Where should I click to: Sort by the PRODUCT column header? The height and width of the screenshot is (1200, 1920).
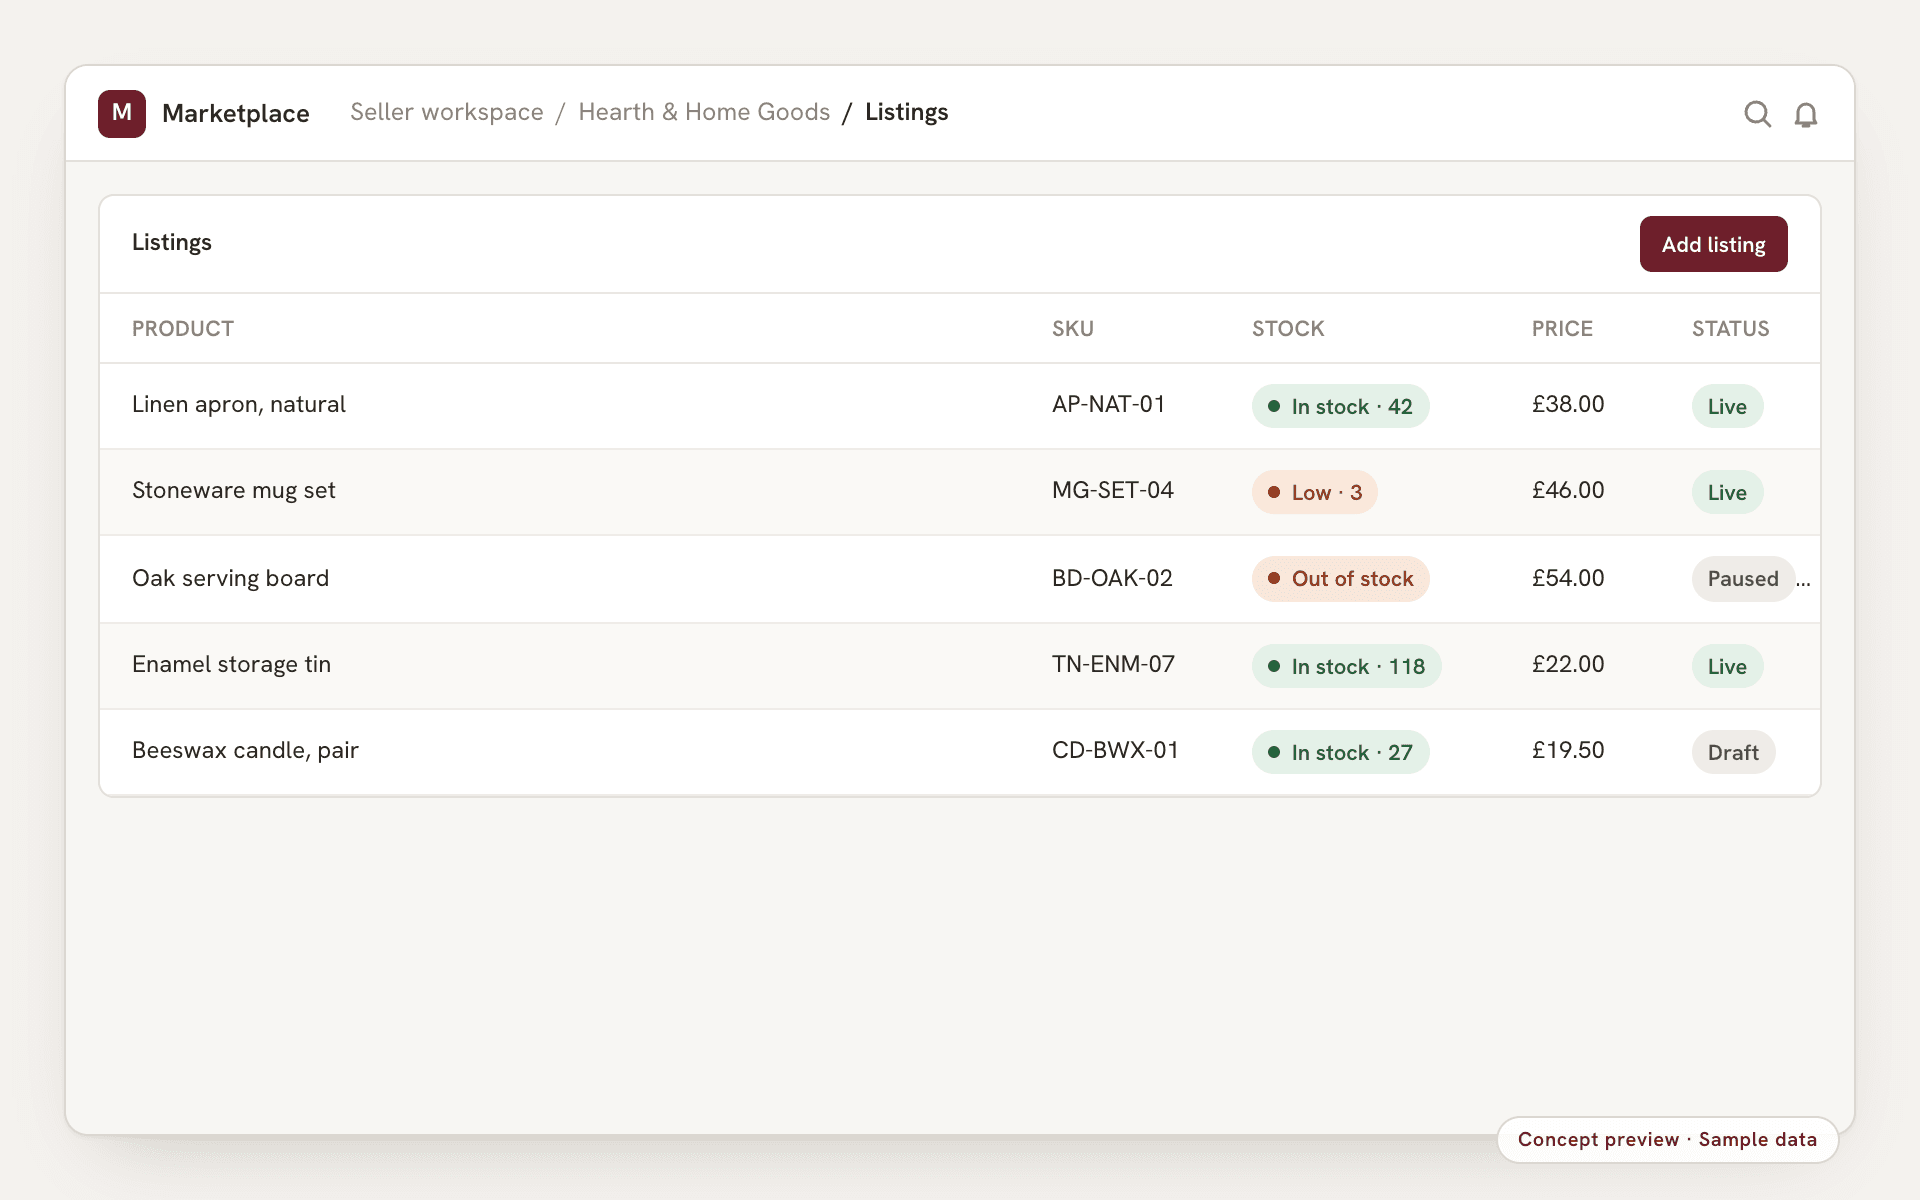tap(183, 328)
